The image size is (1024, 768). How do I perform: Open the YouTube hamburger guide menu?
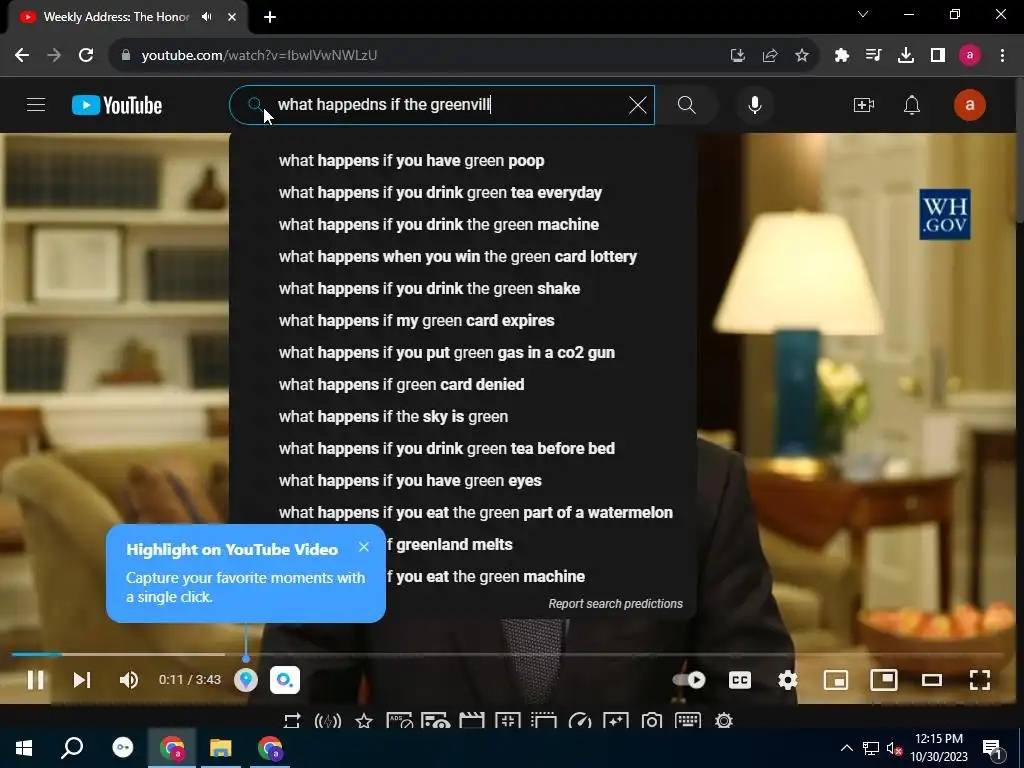(36, 104)
